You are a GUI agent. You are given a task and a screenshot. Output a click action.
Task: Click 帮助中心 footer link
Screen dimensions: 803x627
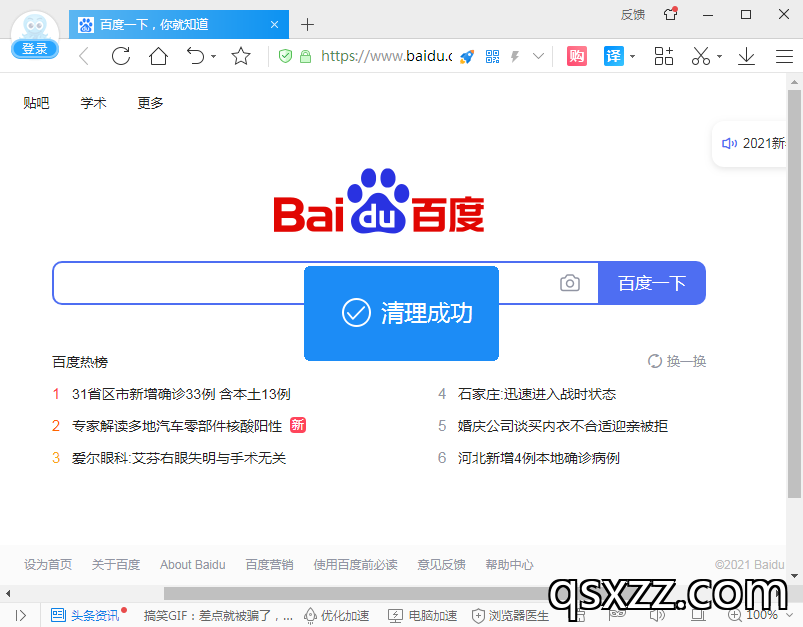click(510, 565)
